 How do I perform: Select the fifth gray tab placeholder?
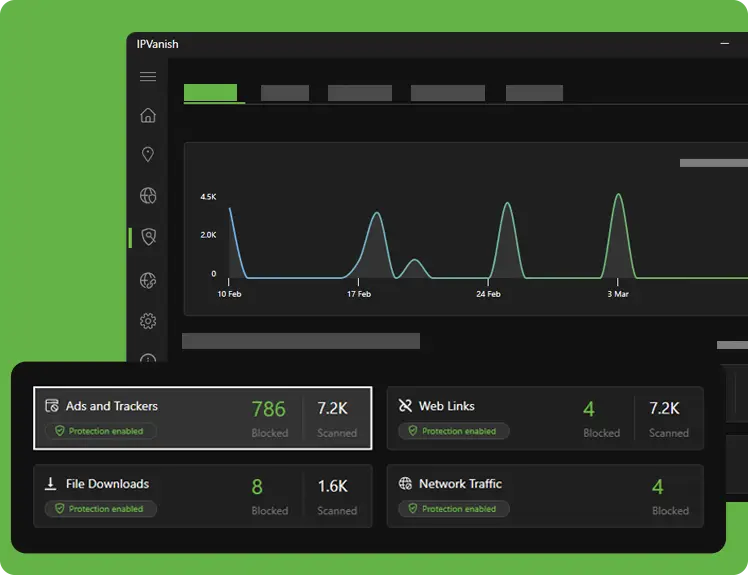tap(534, 93)
